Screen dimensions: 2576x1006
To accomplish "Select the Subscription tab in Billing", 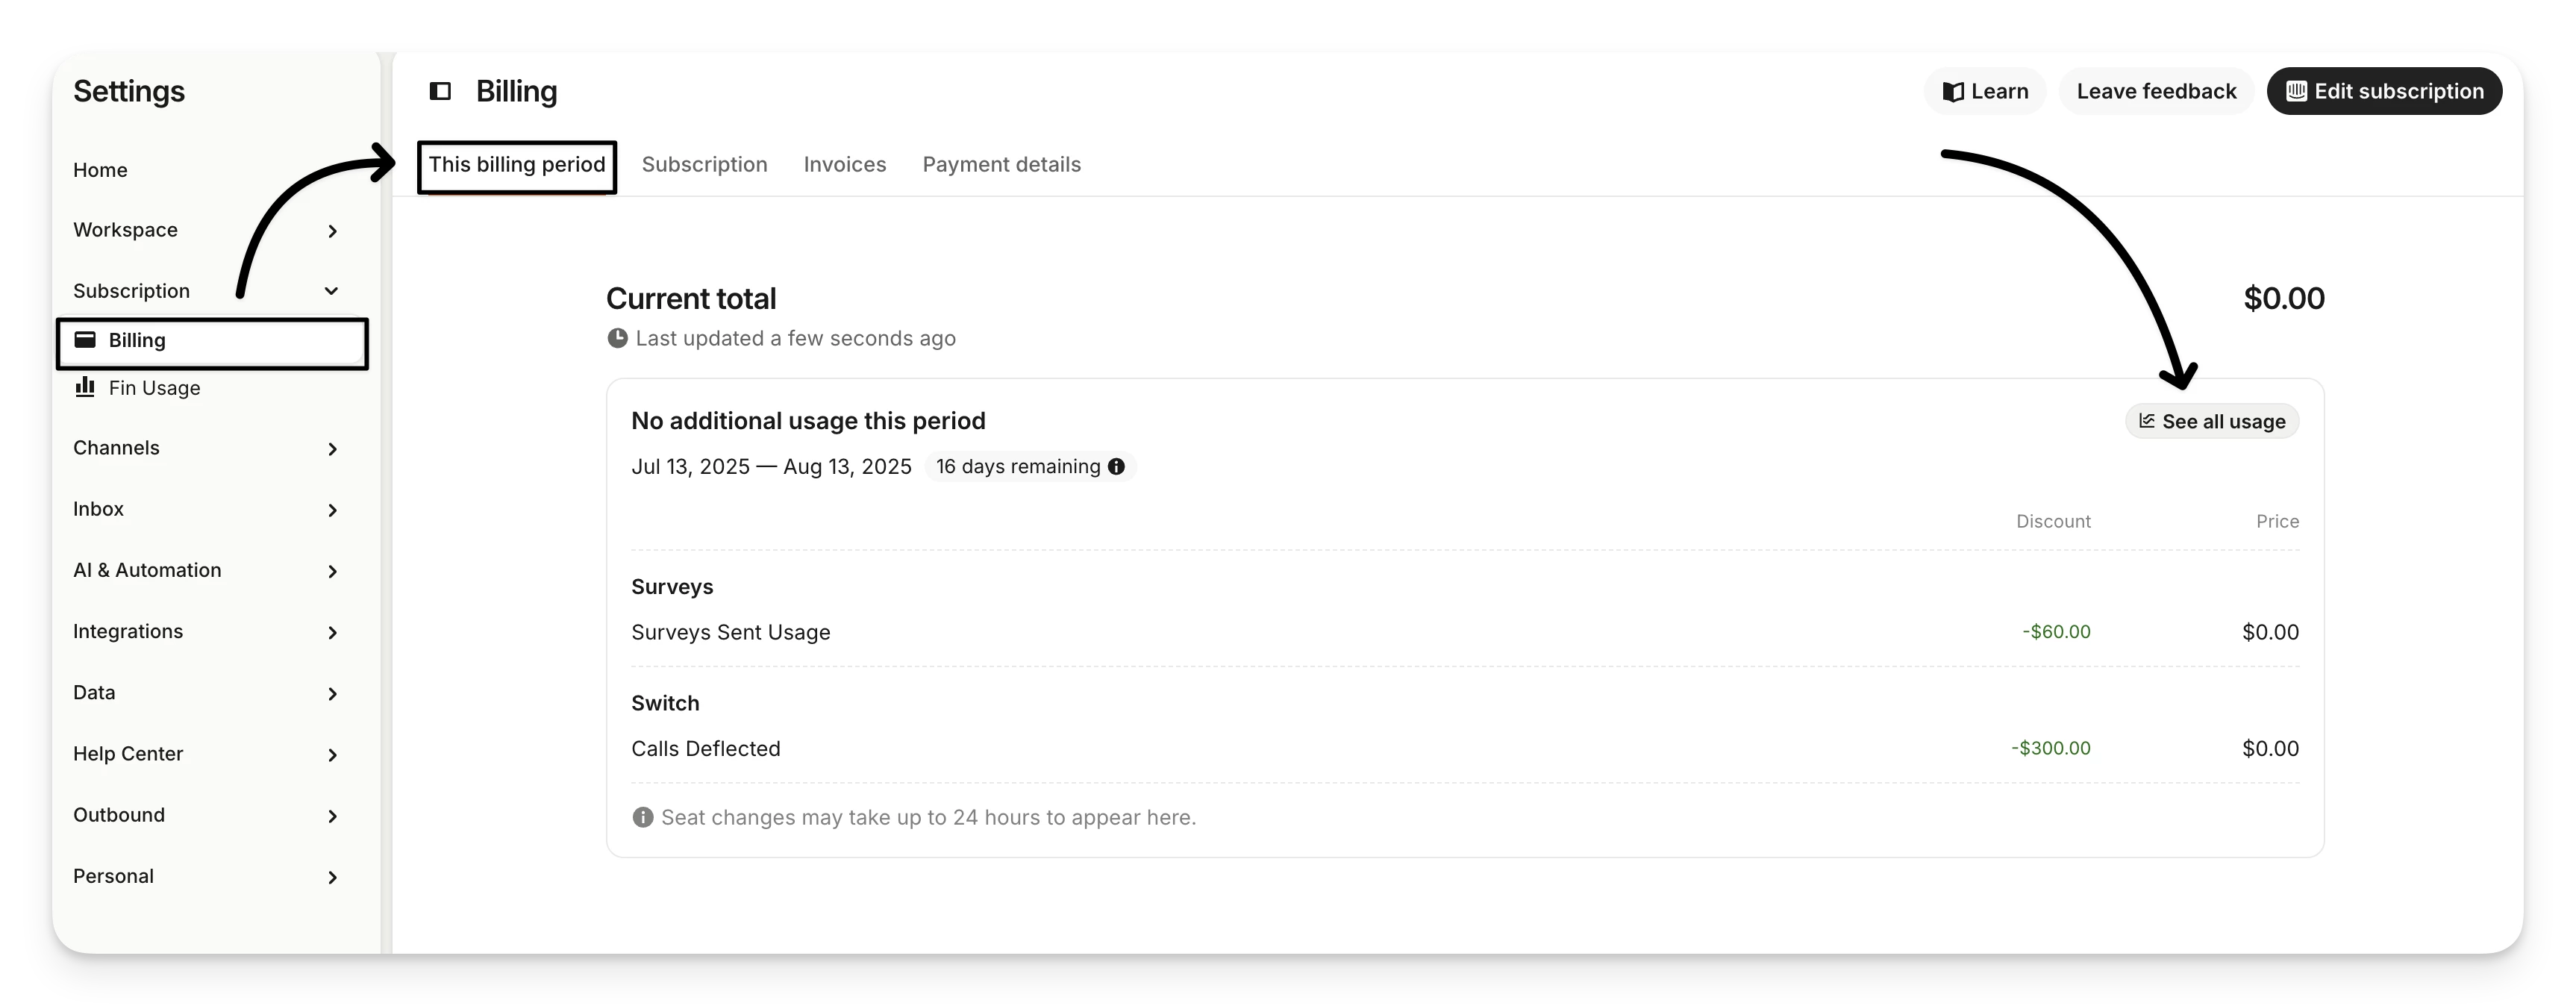I will pyautogui.click(x=704, y=164).
